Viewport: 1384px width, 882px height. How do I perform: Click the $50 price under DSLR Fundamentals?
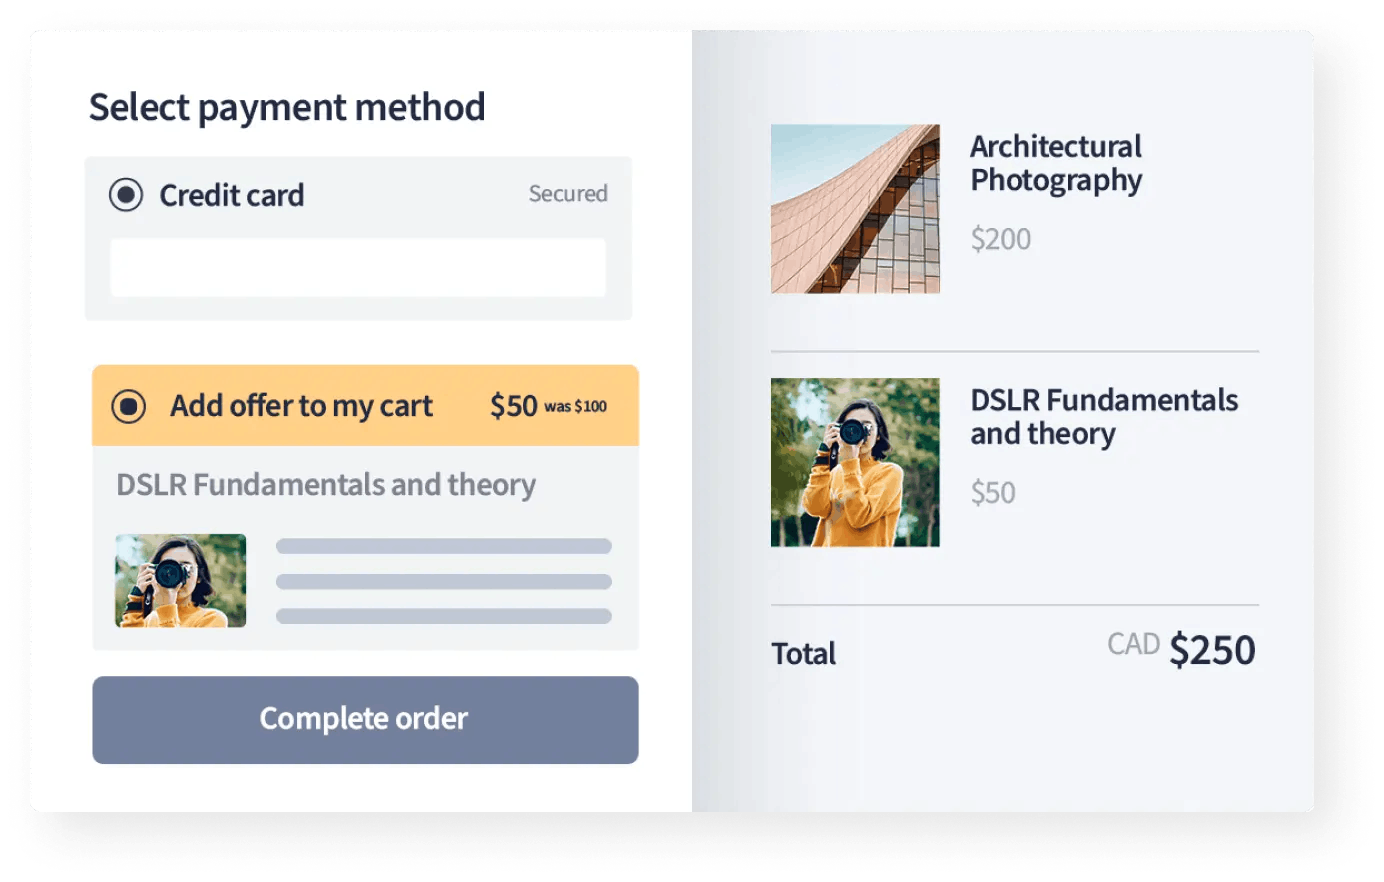click(993, 492)
